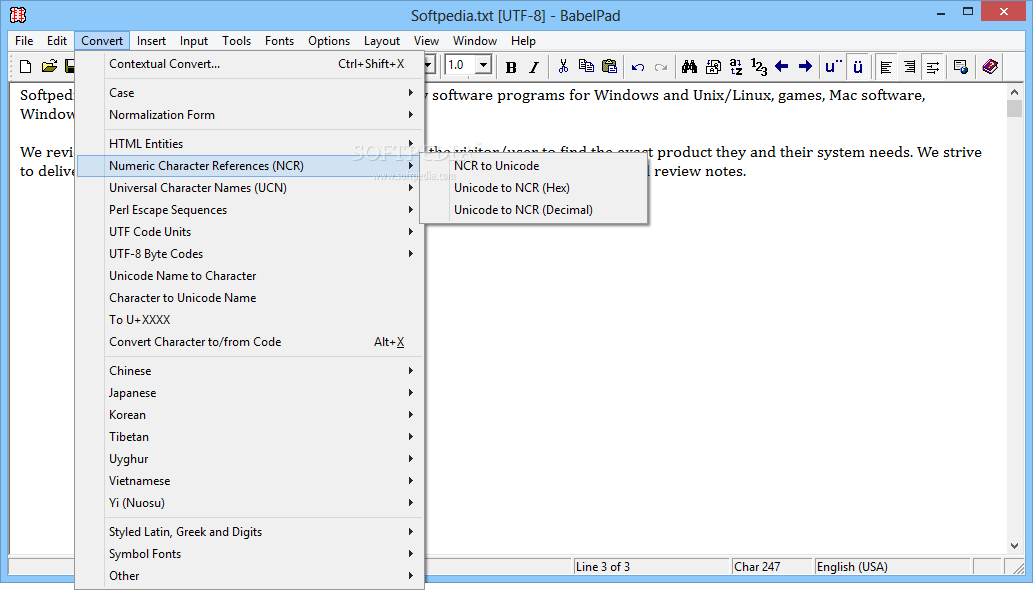Toggle left-to-right alignment icon

pos(886,67)
